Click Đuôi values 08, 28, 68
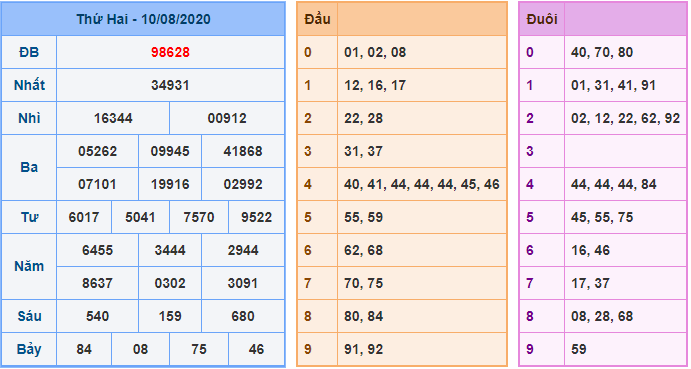This screenshot has height=369, width=691. 602,316
